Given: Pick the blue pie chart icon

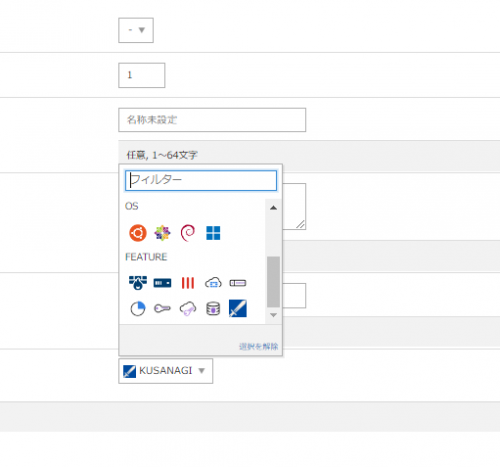Looking at the screenshot, I should click(x=138, y=308).
